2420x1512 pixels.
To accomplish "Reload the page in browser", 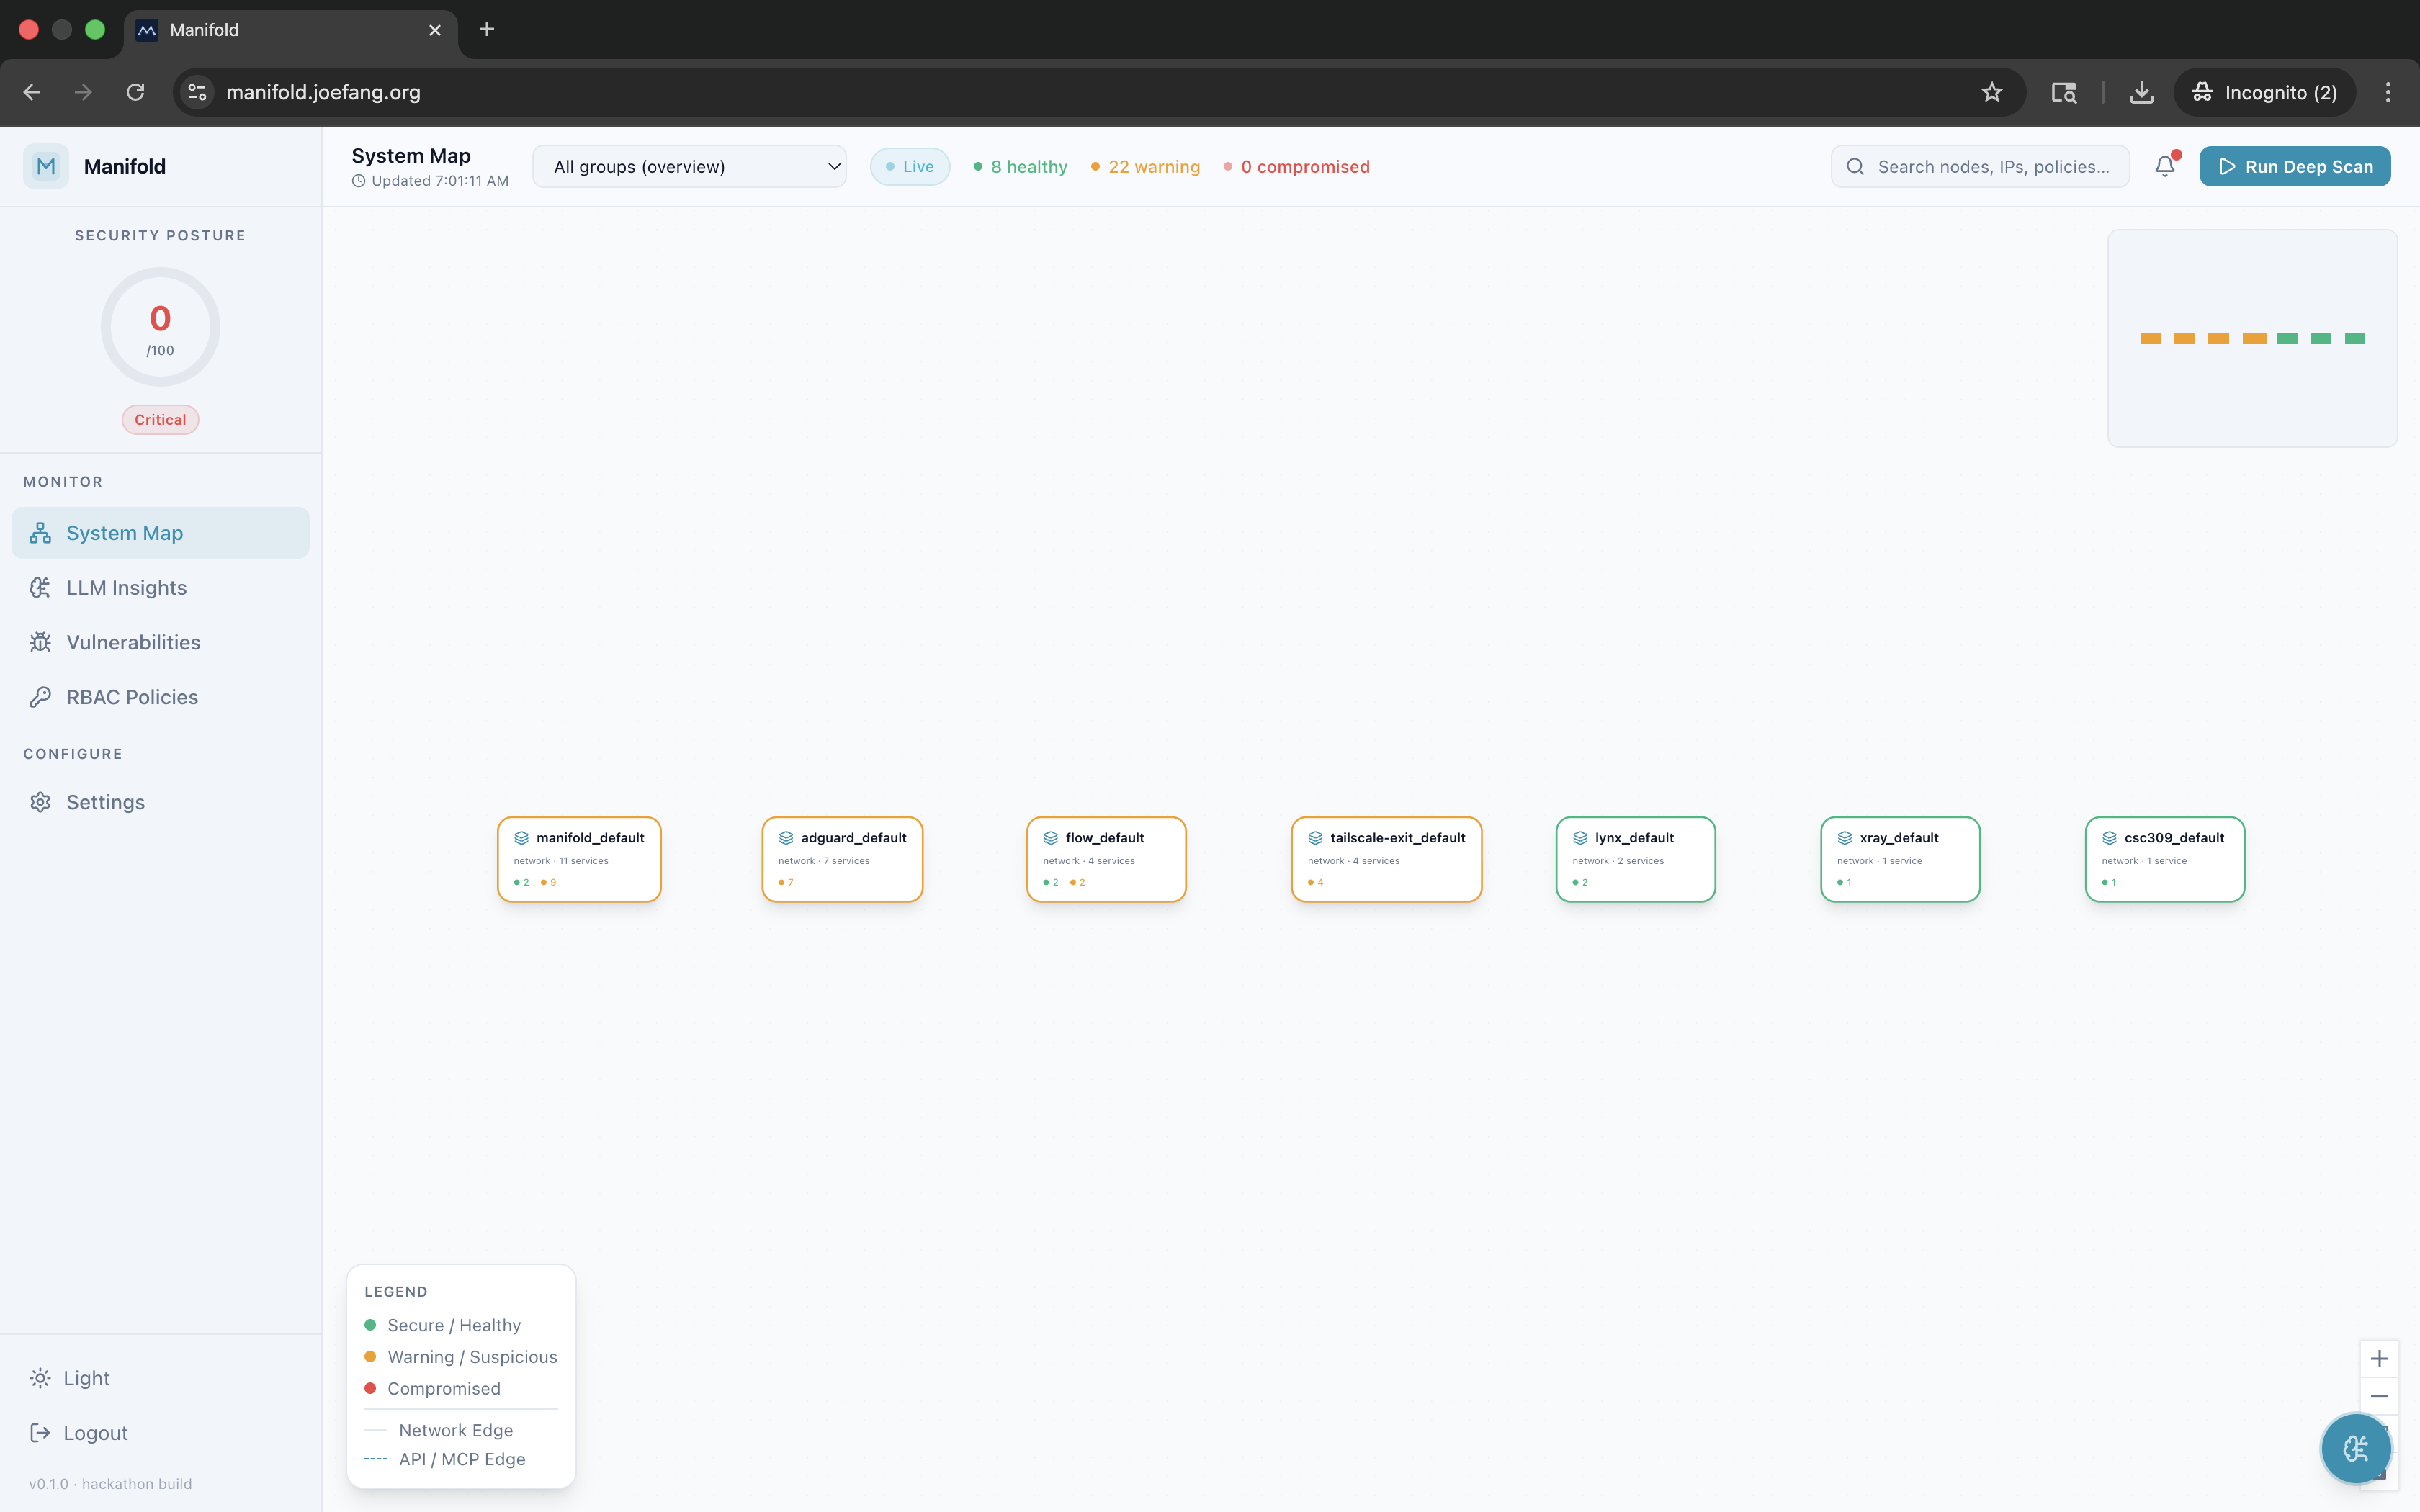I will coord(136,92).
